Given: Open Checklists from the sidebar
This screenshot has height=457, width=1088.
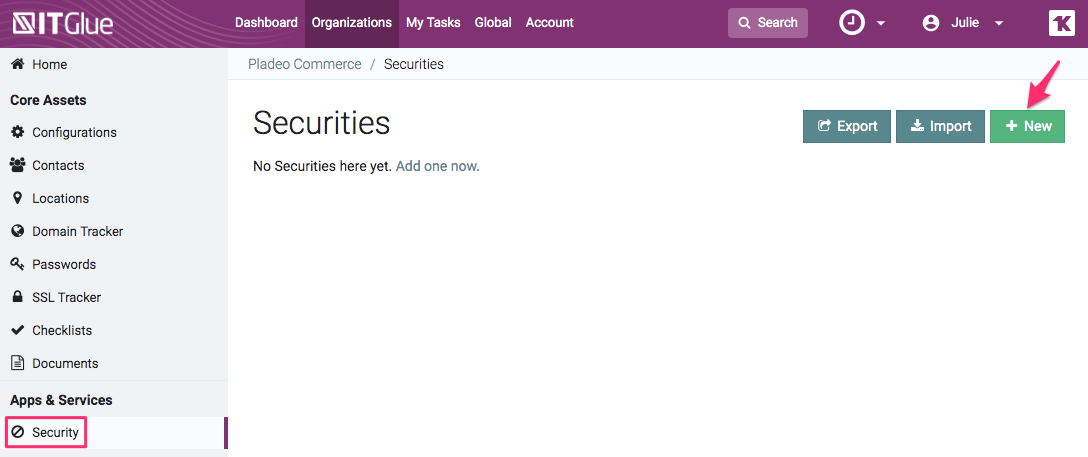Looking at the screenshot, I should click(x=61, y=330).
